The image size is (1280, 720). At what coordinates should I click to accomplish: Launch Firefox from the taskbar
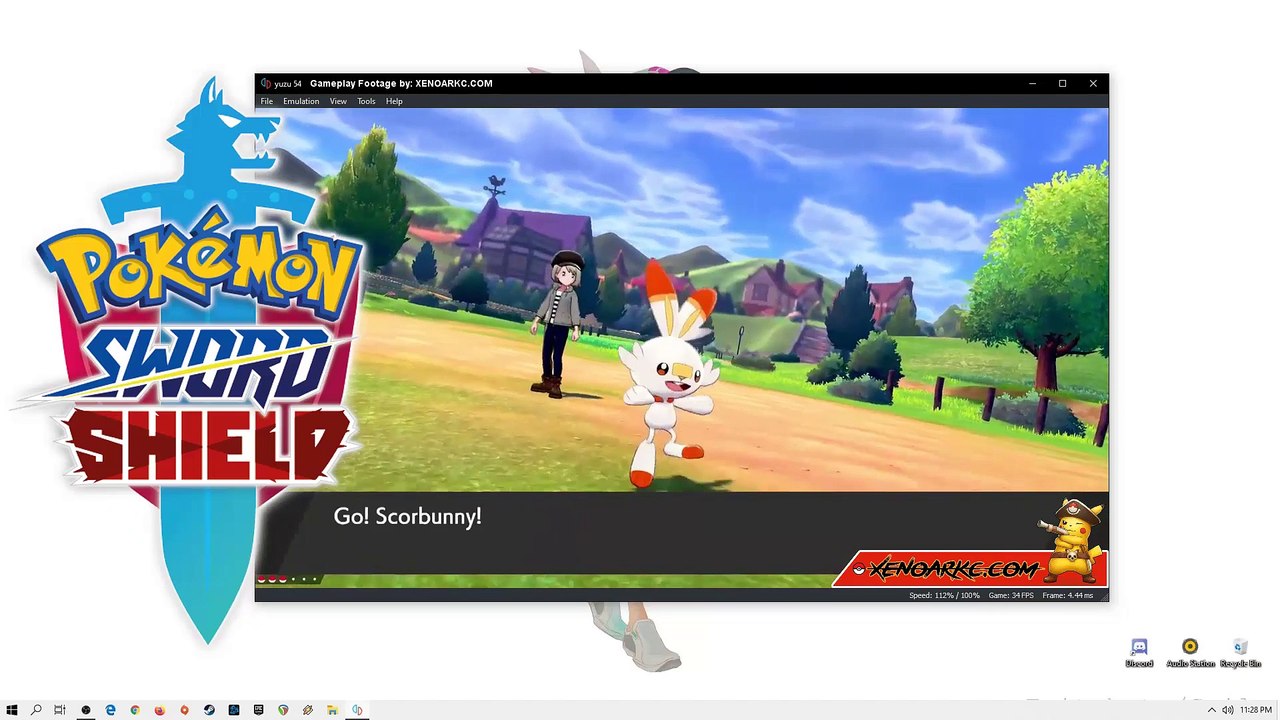(159, 710)
